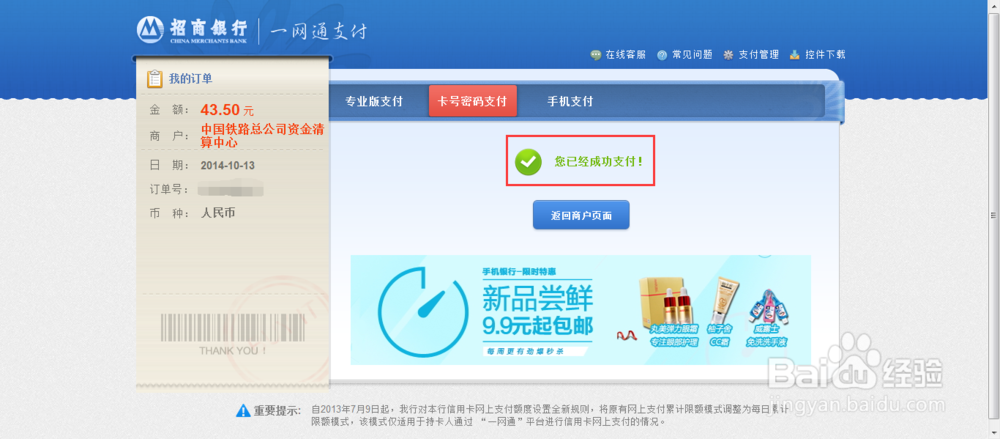Switch to 专业版支付 tab
1000x439 pixels.
click(374, 101)
